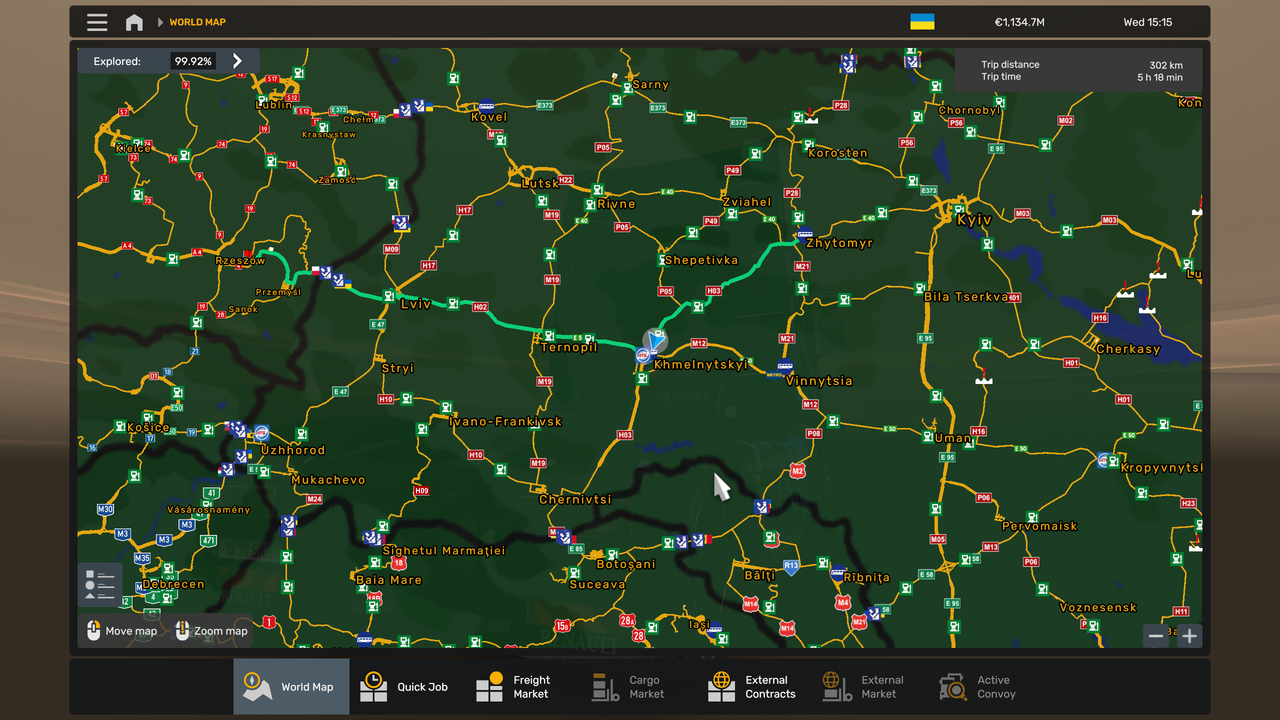The image size is (1280, 720).
Task: Open the Cargo Market tab
Action: pos(640,687)
